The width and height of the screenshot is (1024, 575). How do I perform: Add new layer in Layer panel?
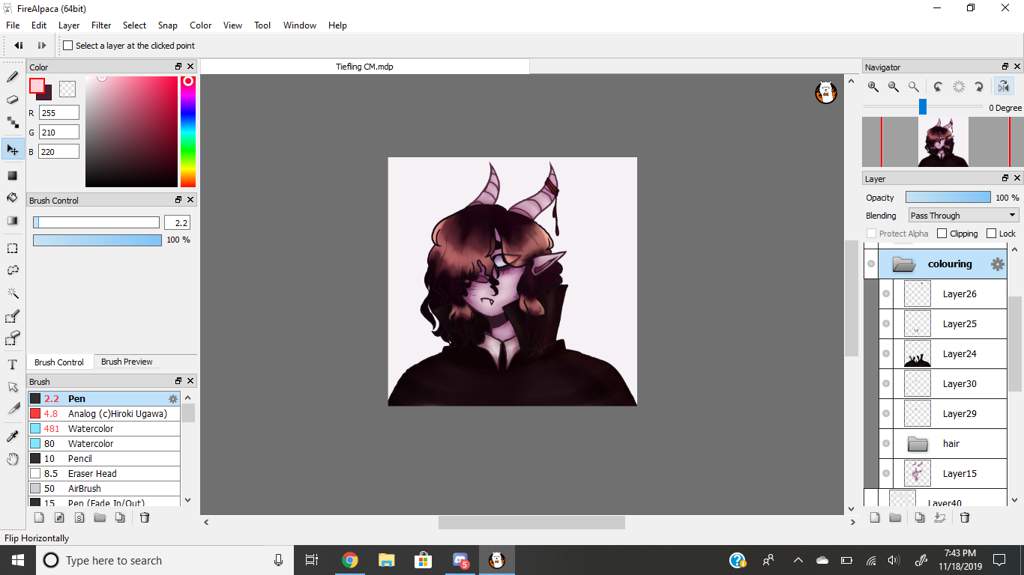click(x=874, y=518)
